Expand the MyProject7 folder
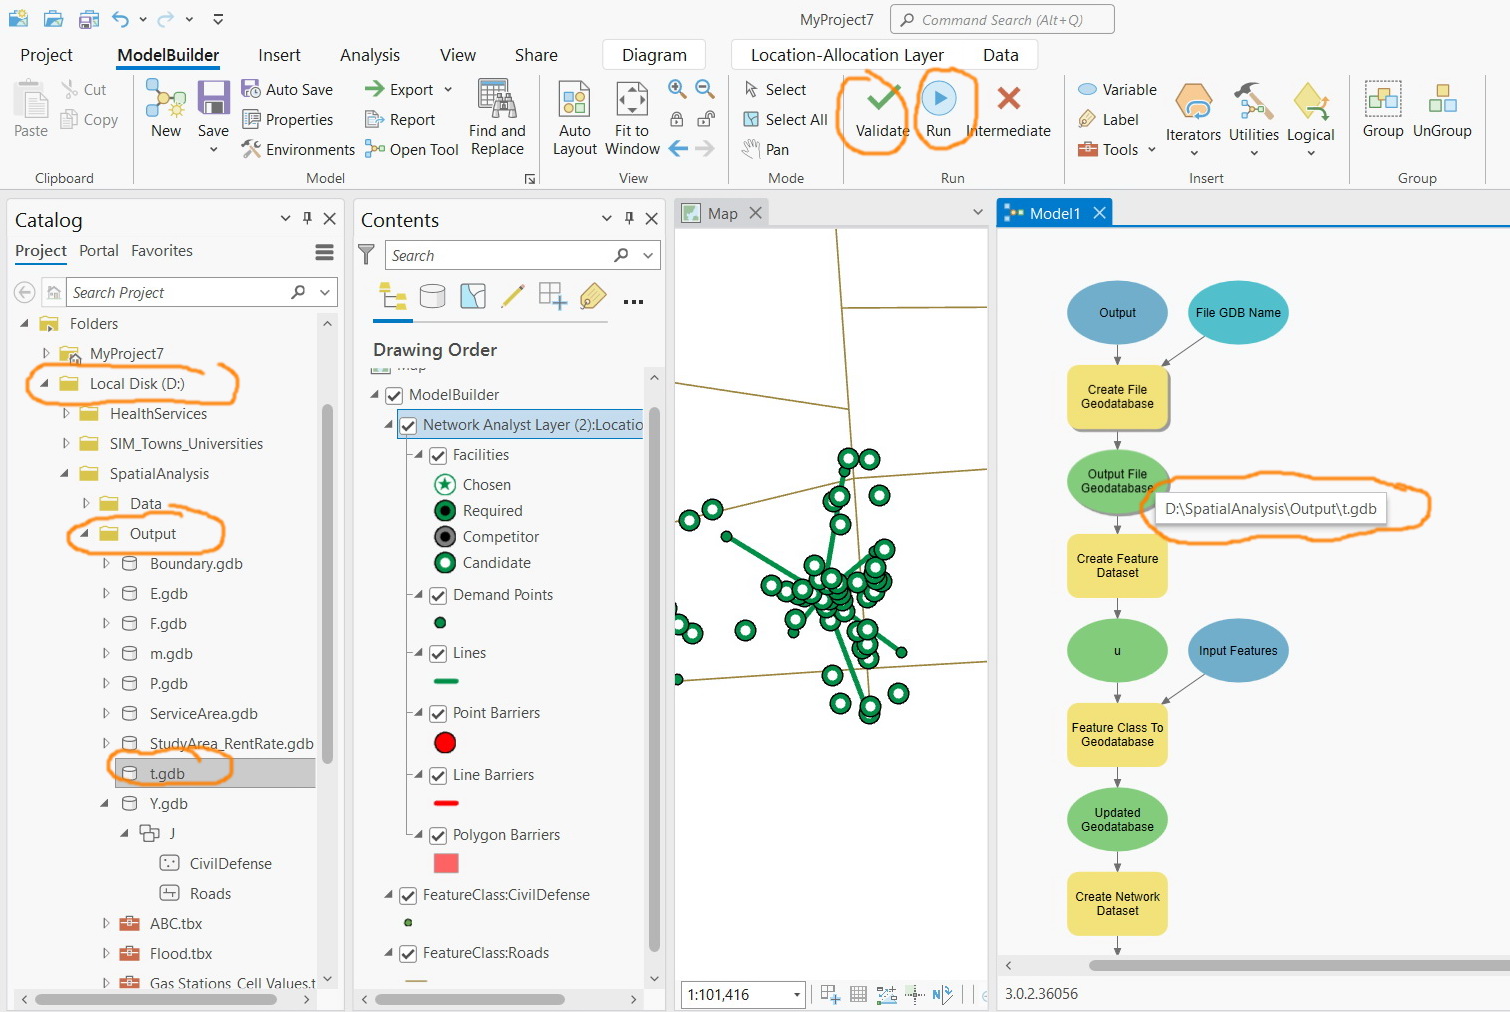This screenshot has height=1012, width=1510. pyautogui.click(x=44, y=353)
